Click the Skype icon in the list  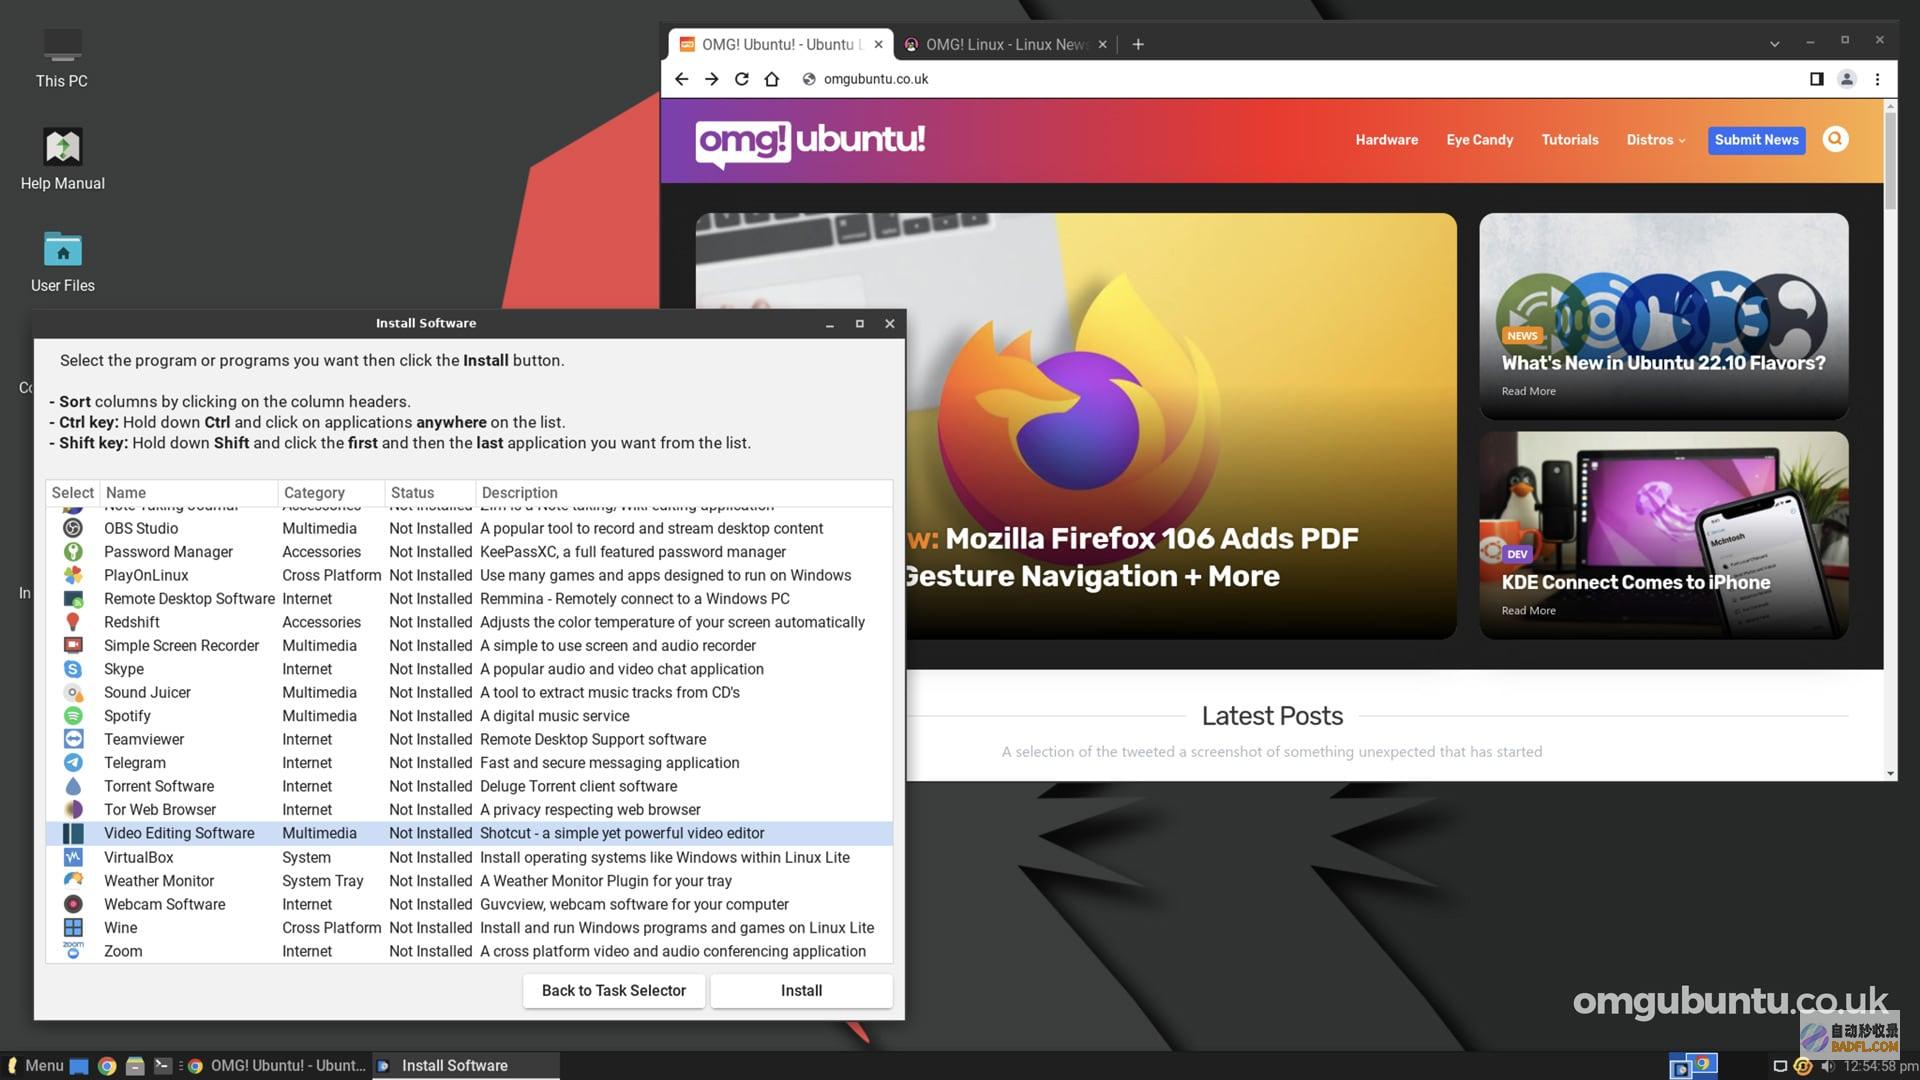click(x=73, y=669)
